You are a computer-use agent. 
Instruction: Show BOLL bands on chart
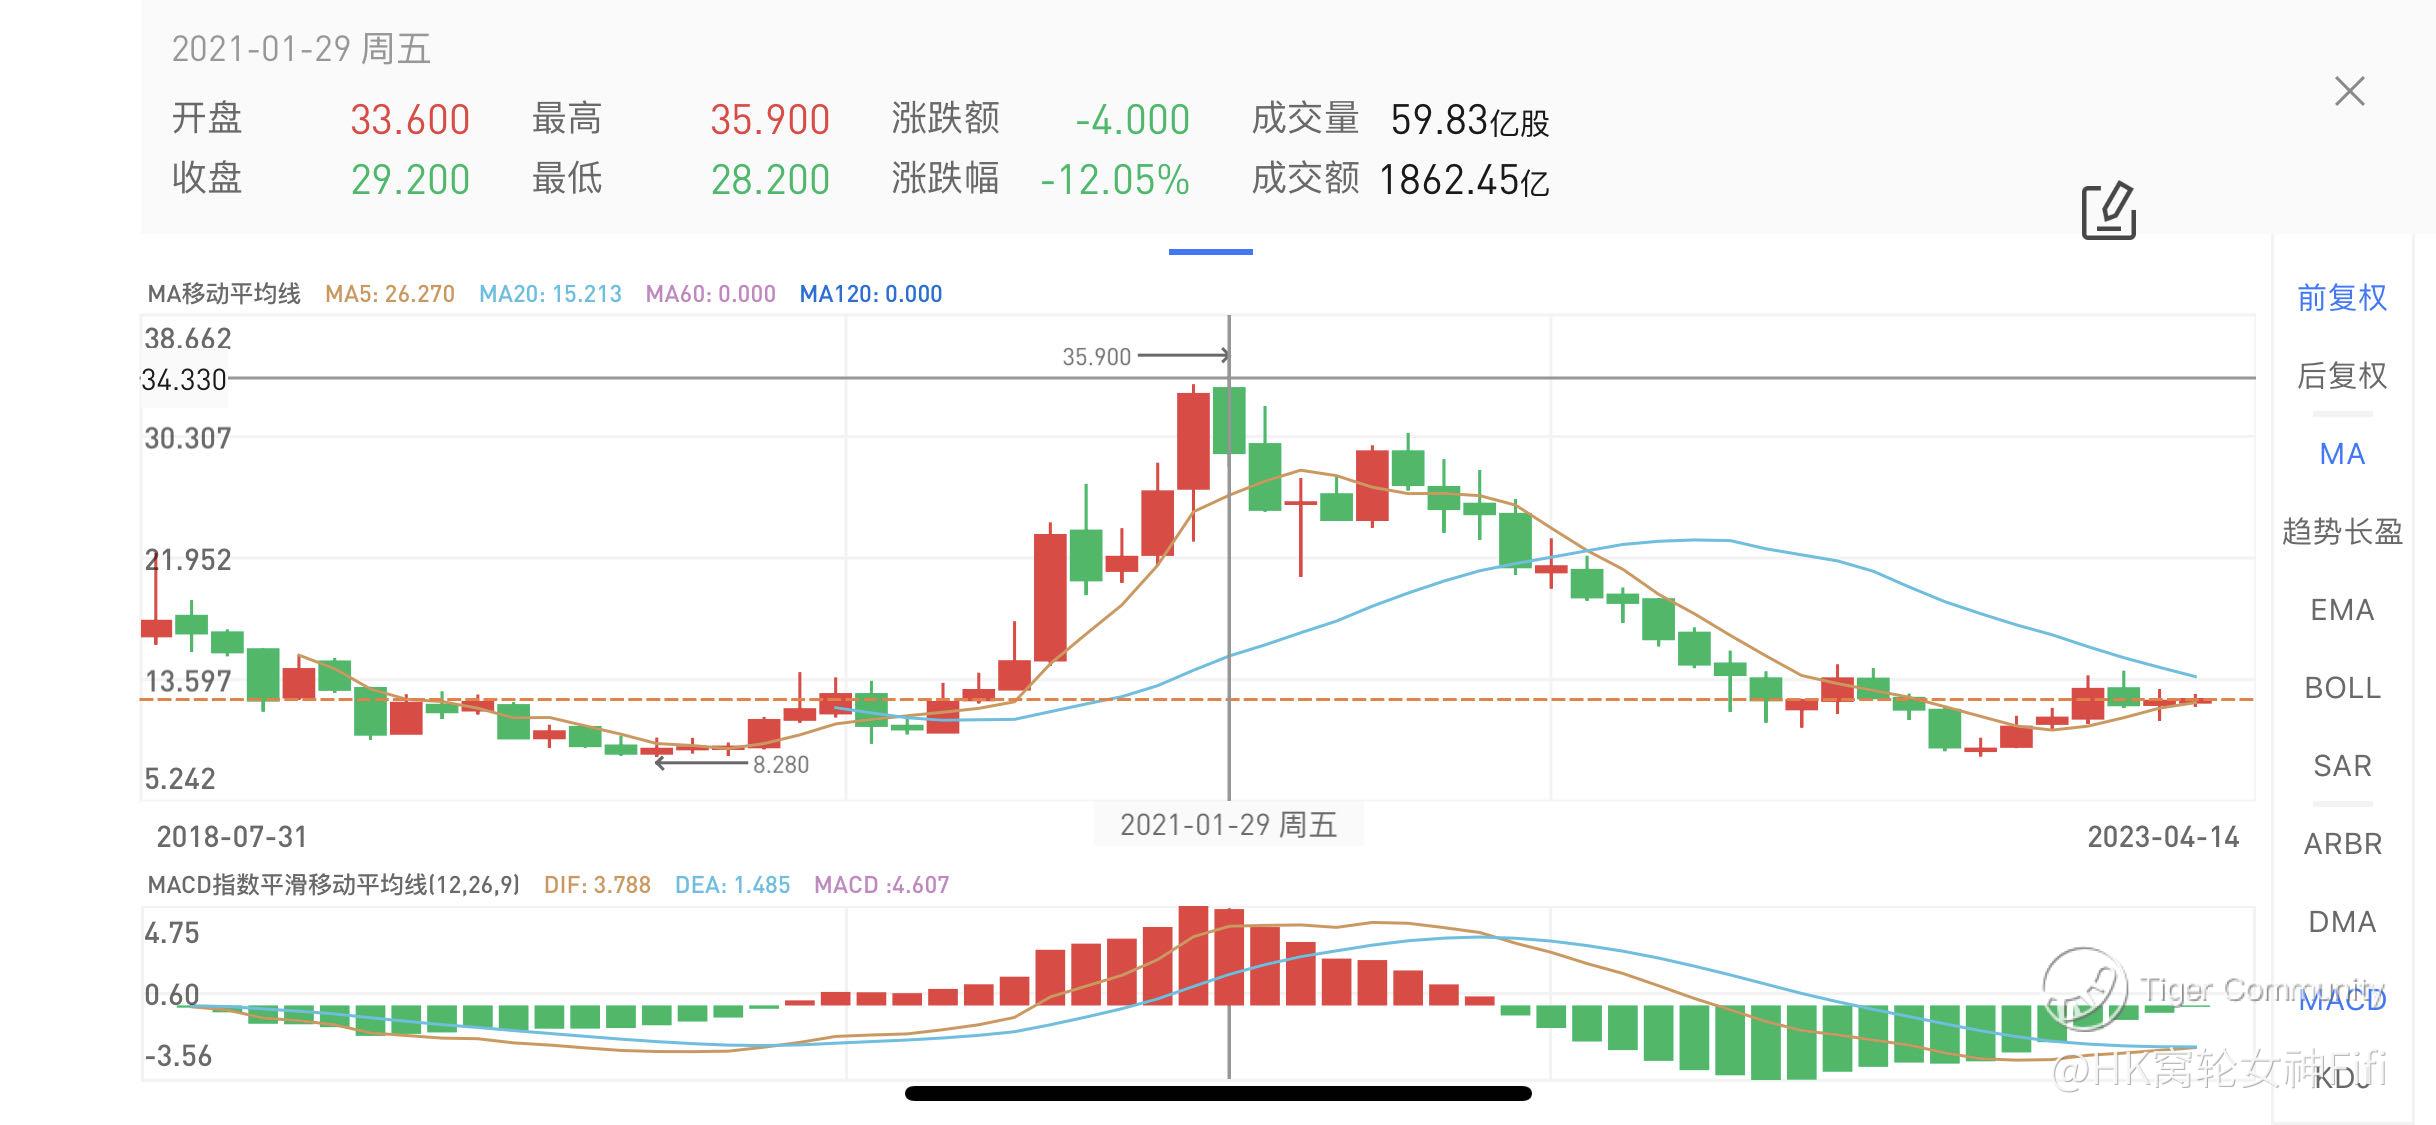(2341, 688)
